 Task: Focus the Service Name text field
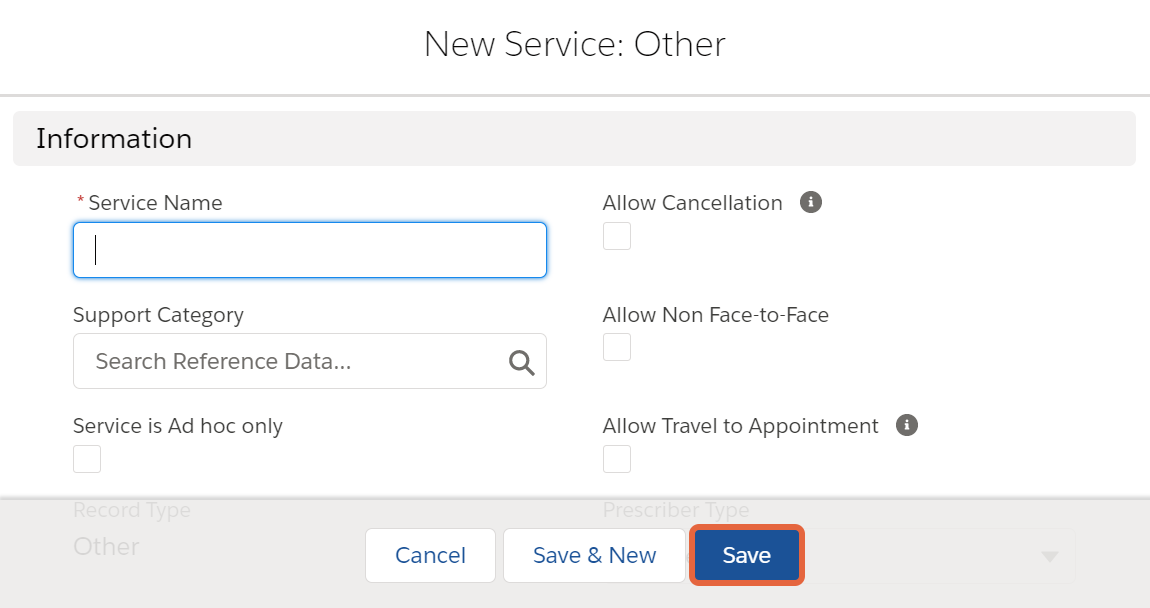[310, 250]
